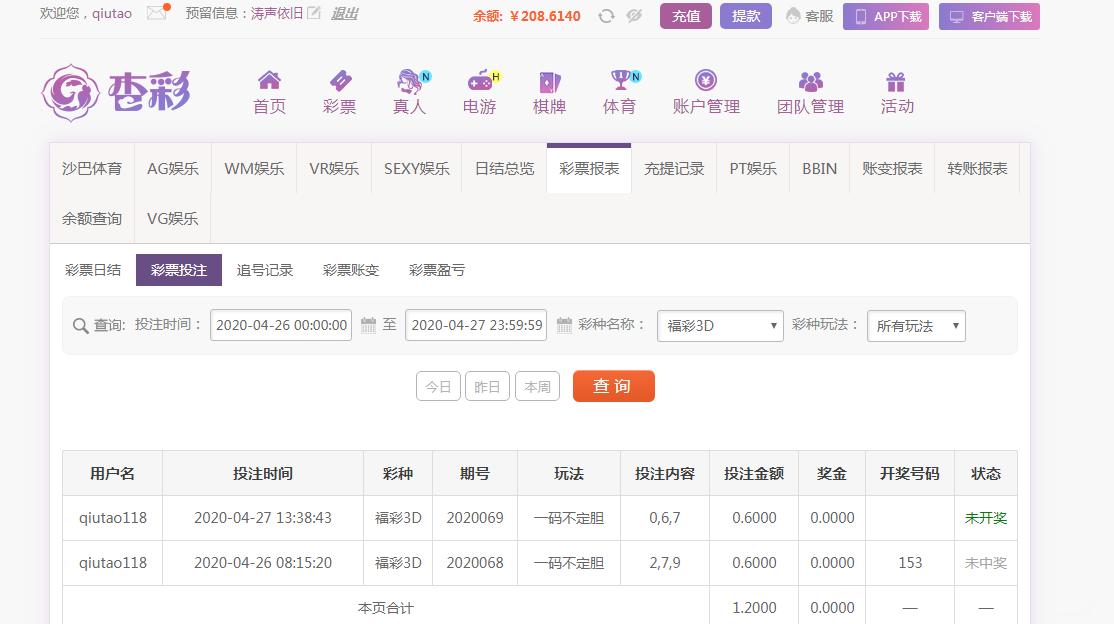Open the mail envelope message icon
This screenshot has height=624, width=1114.
coord(158,12)
